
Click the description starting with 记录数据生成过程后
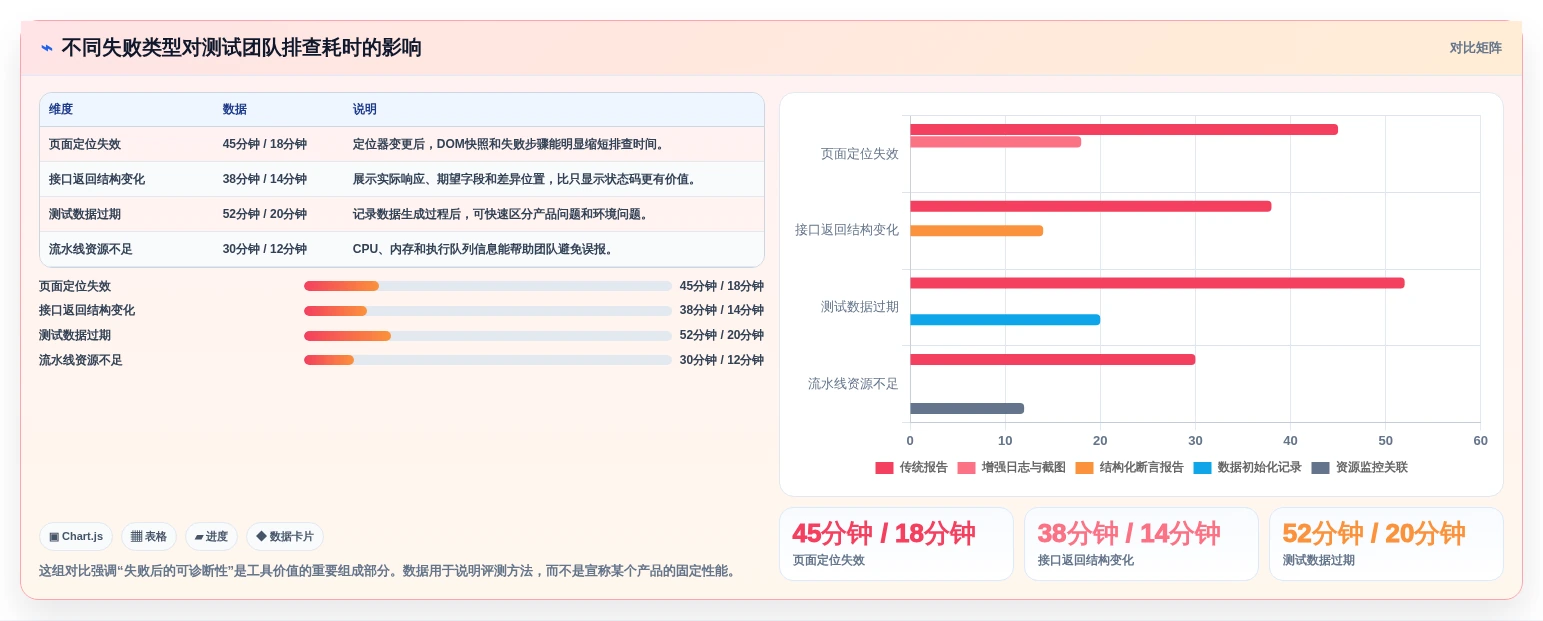(x=501, y=214)
